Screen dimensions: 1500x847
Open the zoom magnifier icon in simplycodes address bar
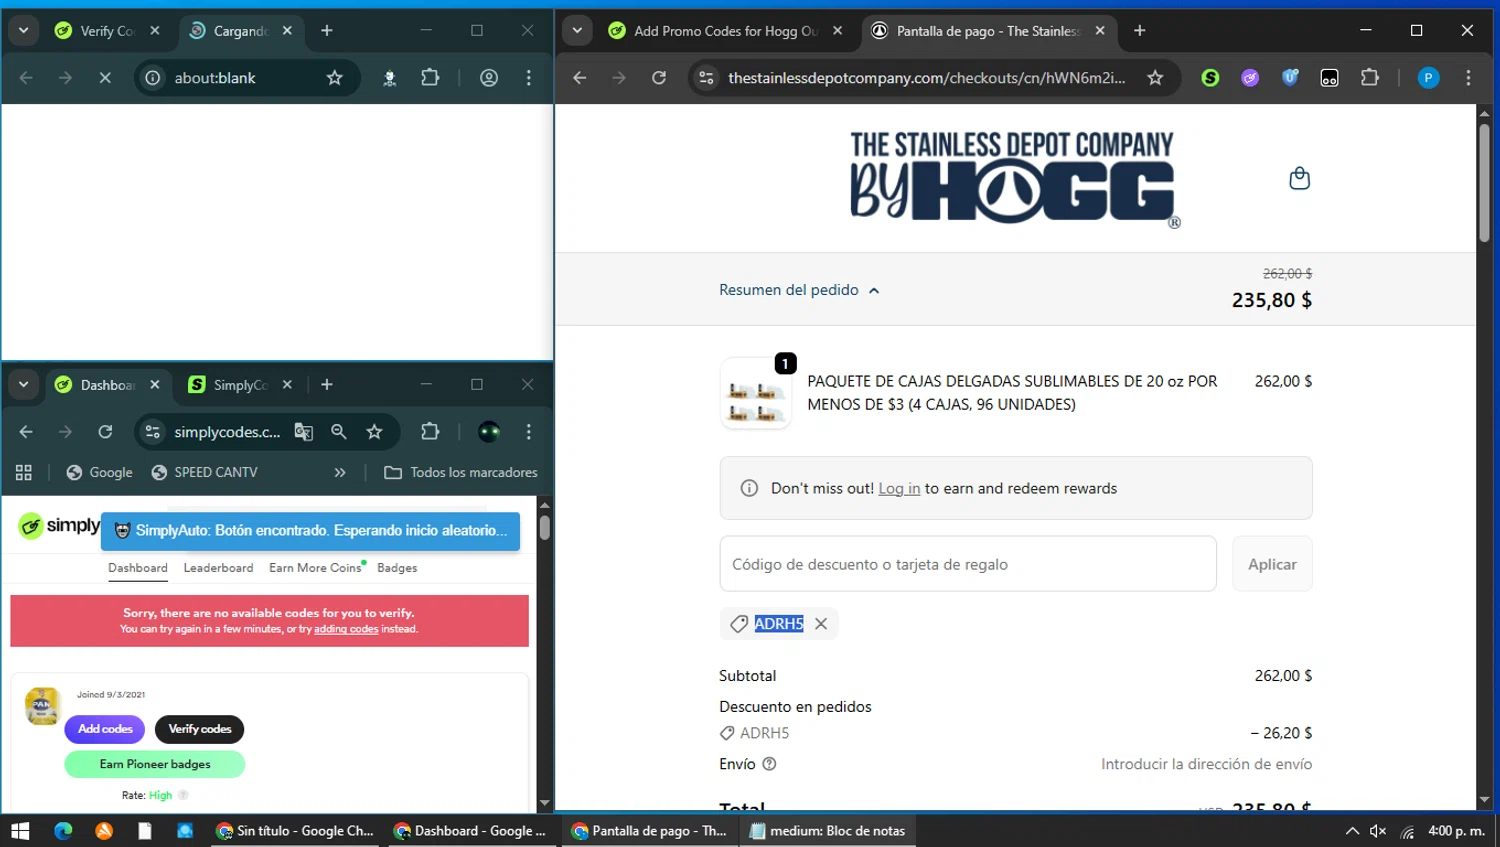pos(339,432)
